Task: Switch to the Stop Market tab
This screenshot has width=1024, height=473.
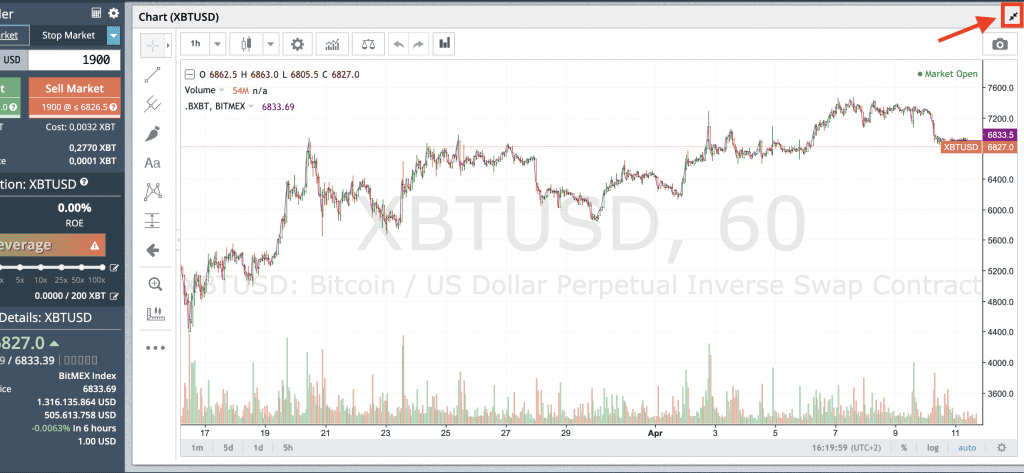Action: [x=68, y=35]
